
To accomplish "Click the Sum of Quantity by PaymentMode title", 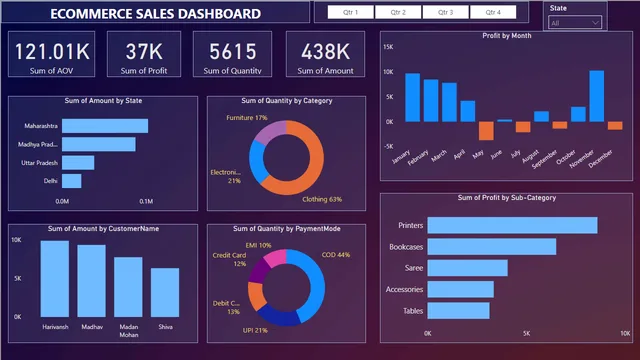I will click(287, 229).
